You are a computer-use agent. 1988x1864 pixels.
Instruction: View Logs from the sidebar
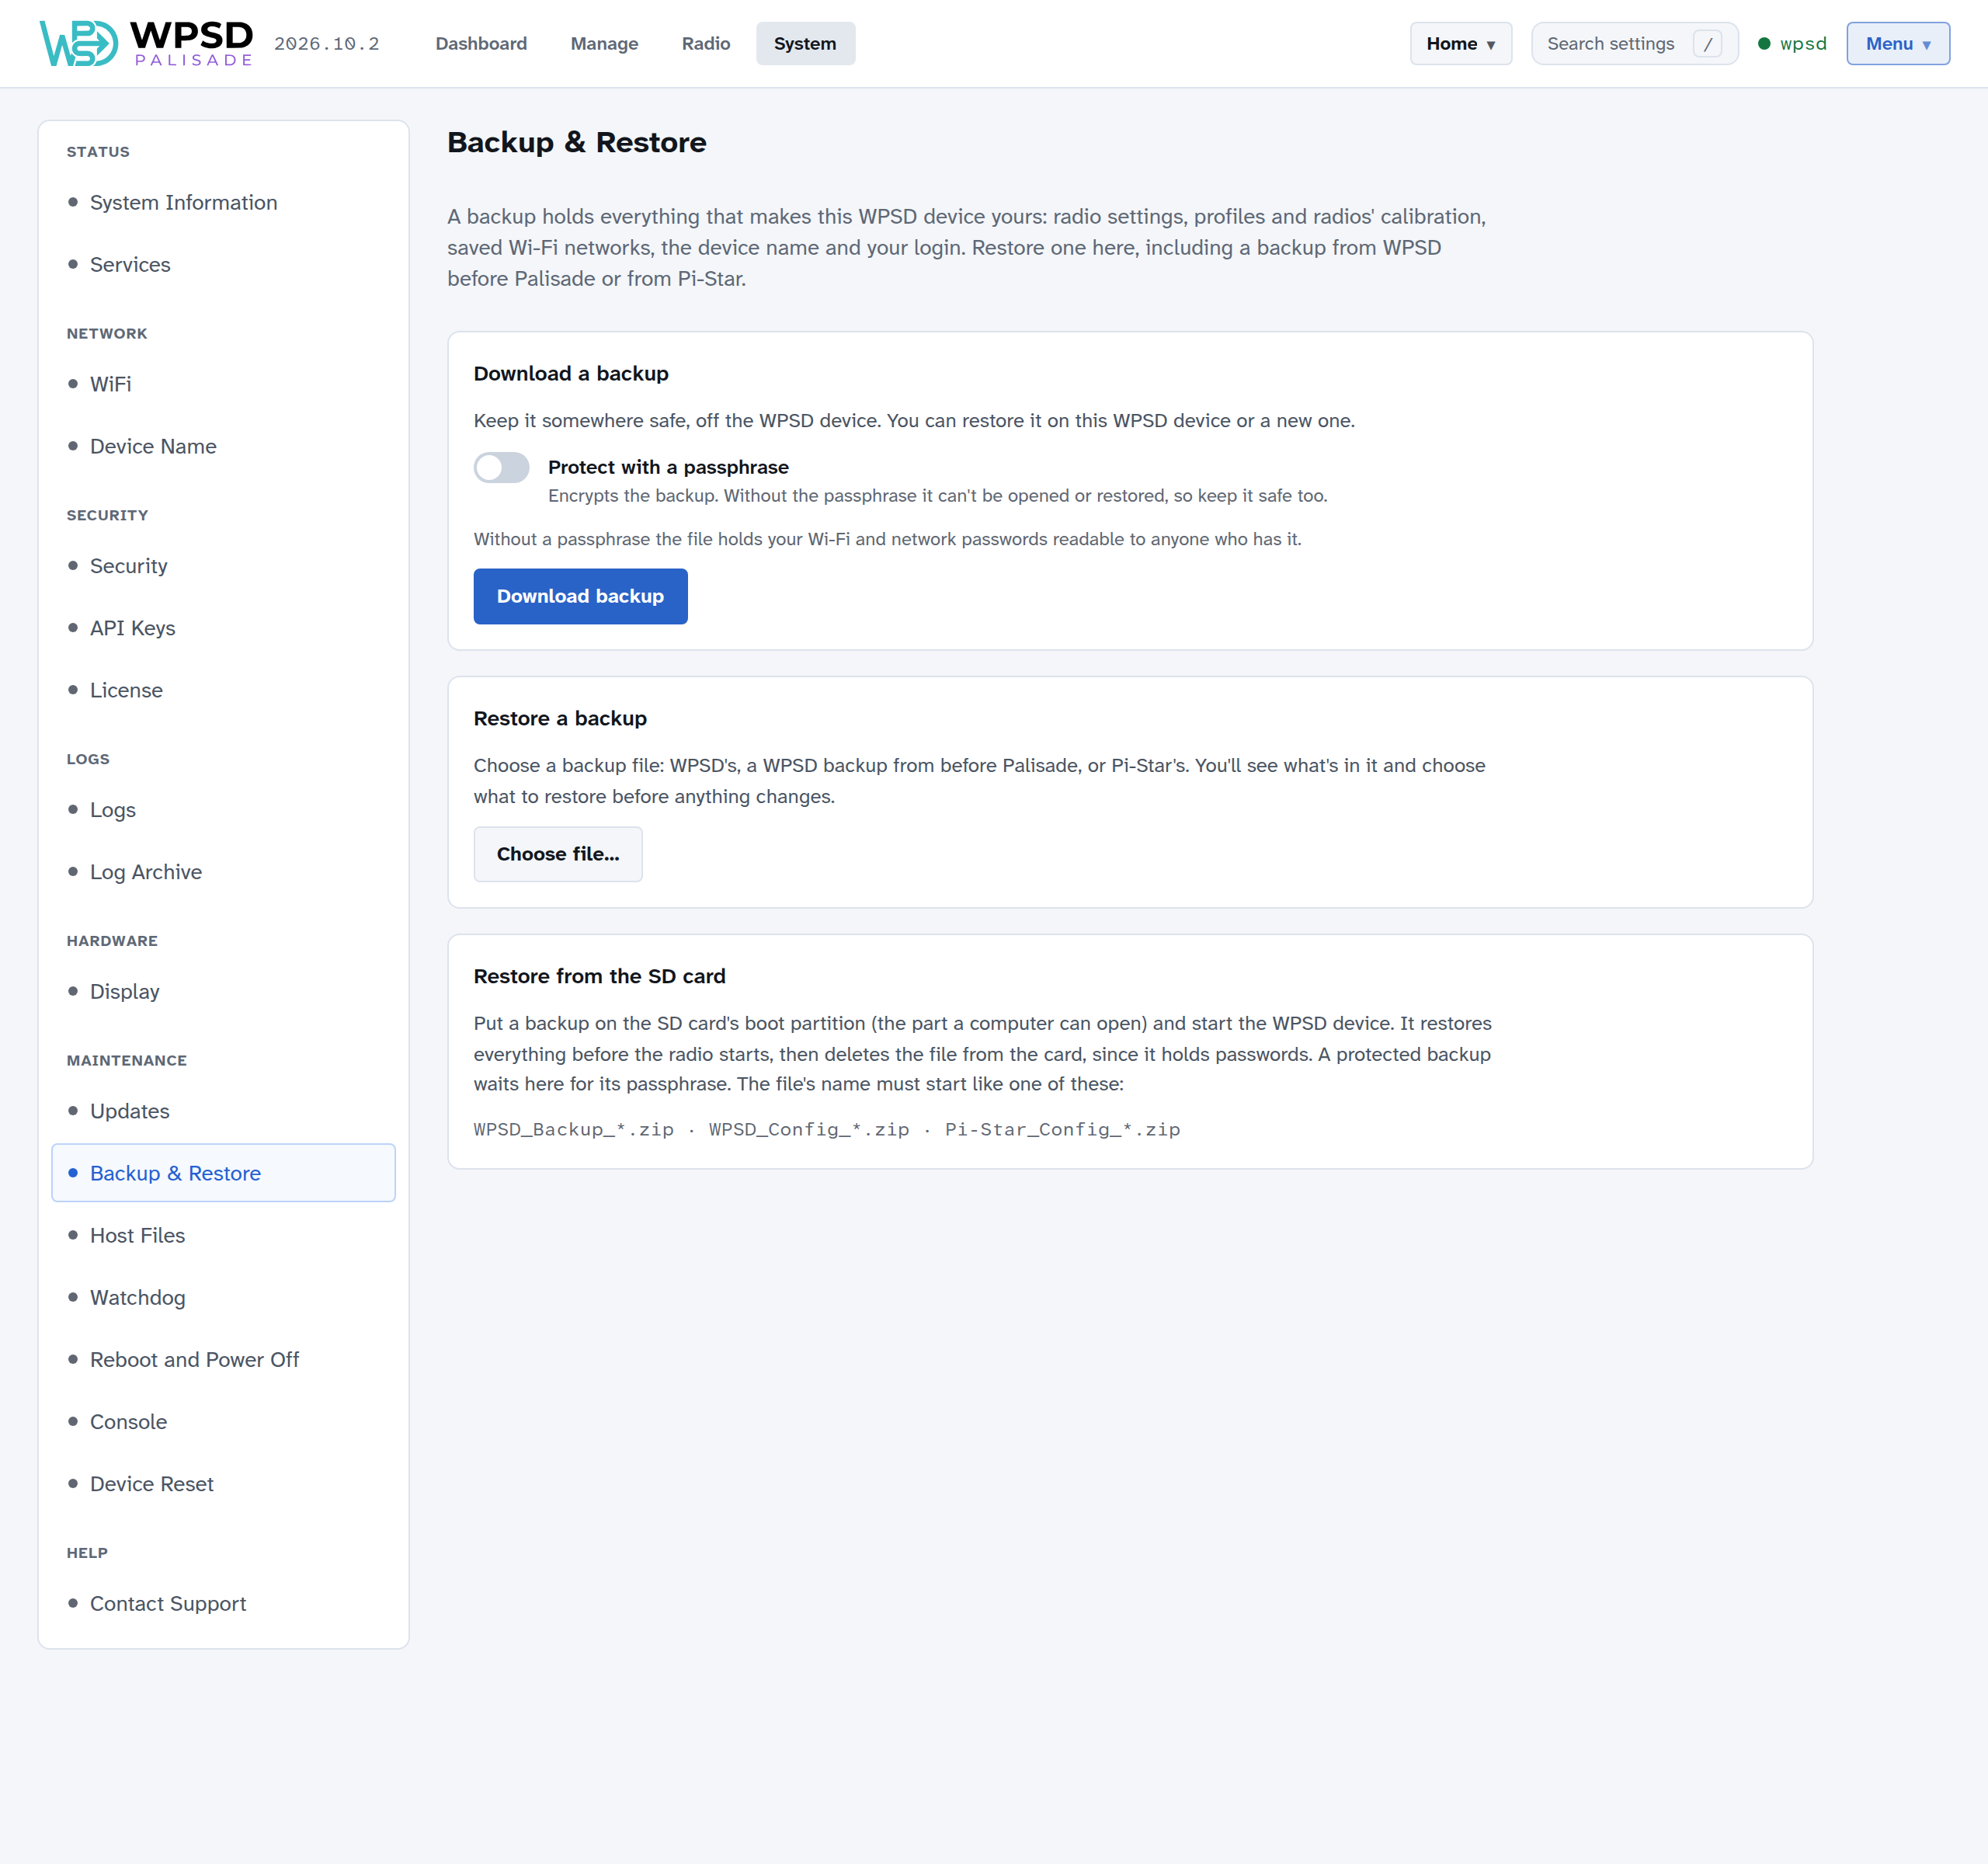click(223, 810)
